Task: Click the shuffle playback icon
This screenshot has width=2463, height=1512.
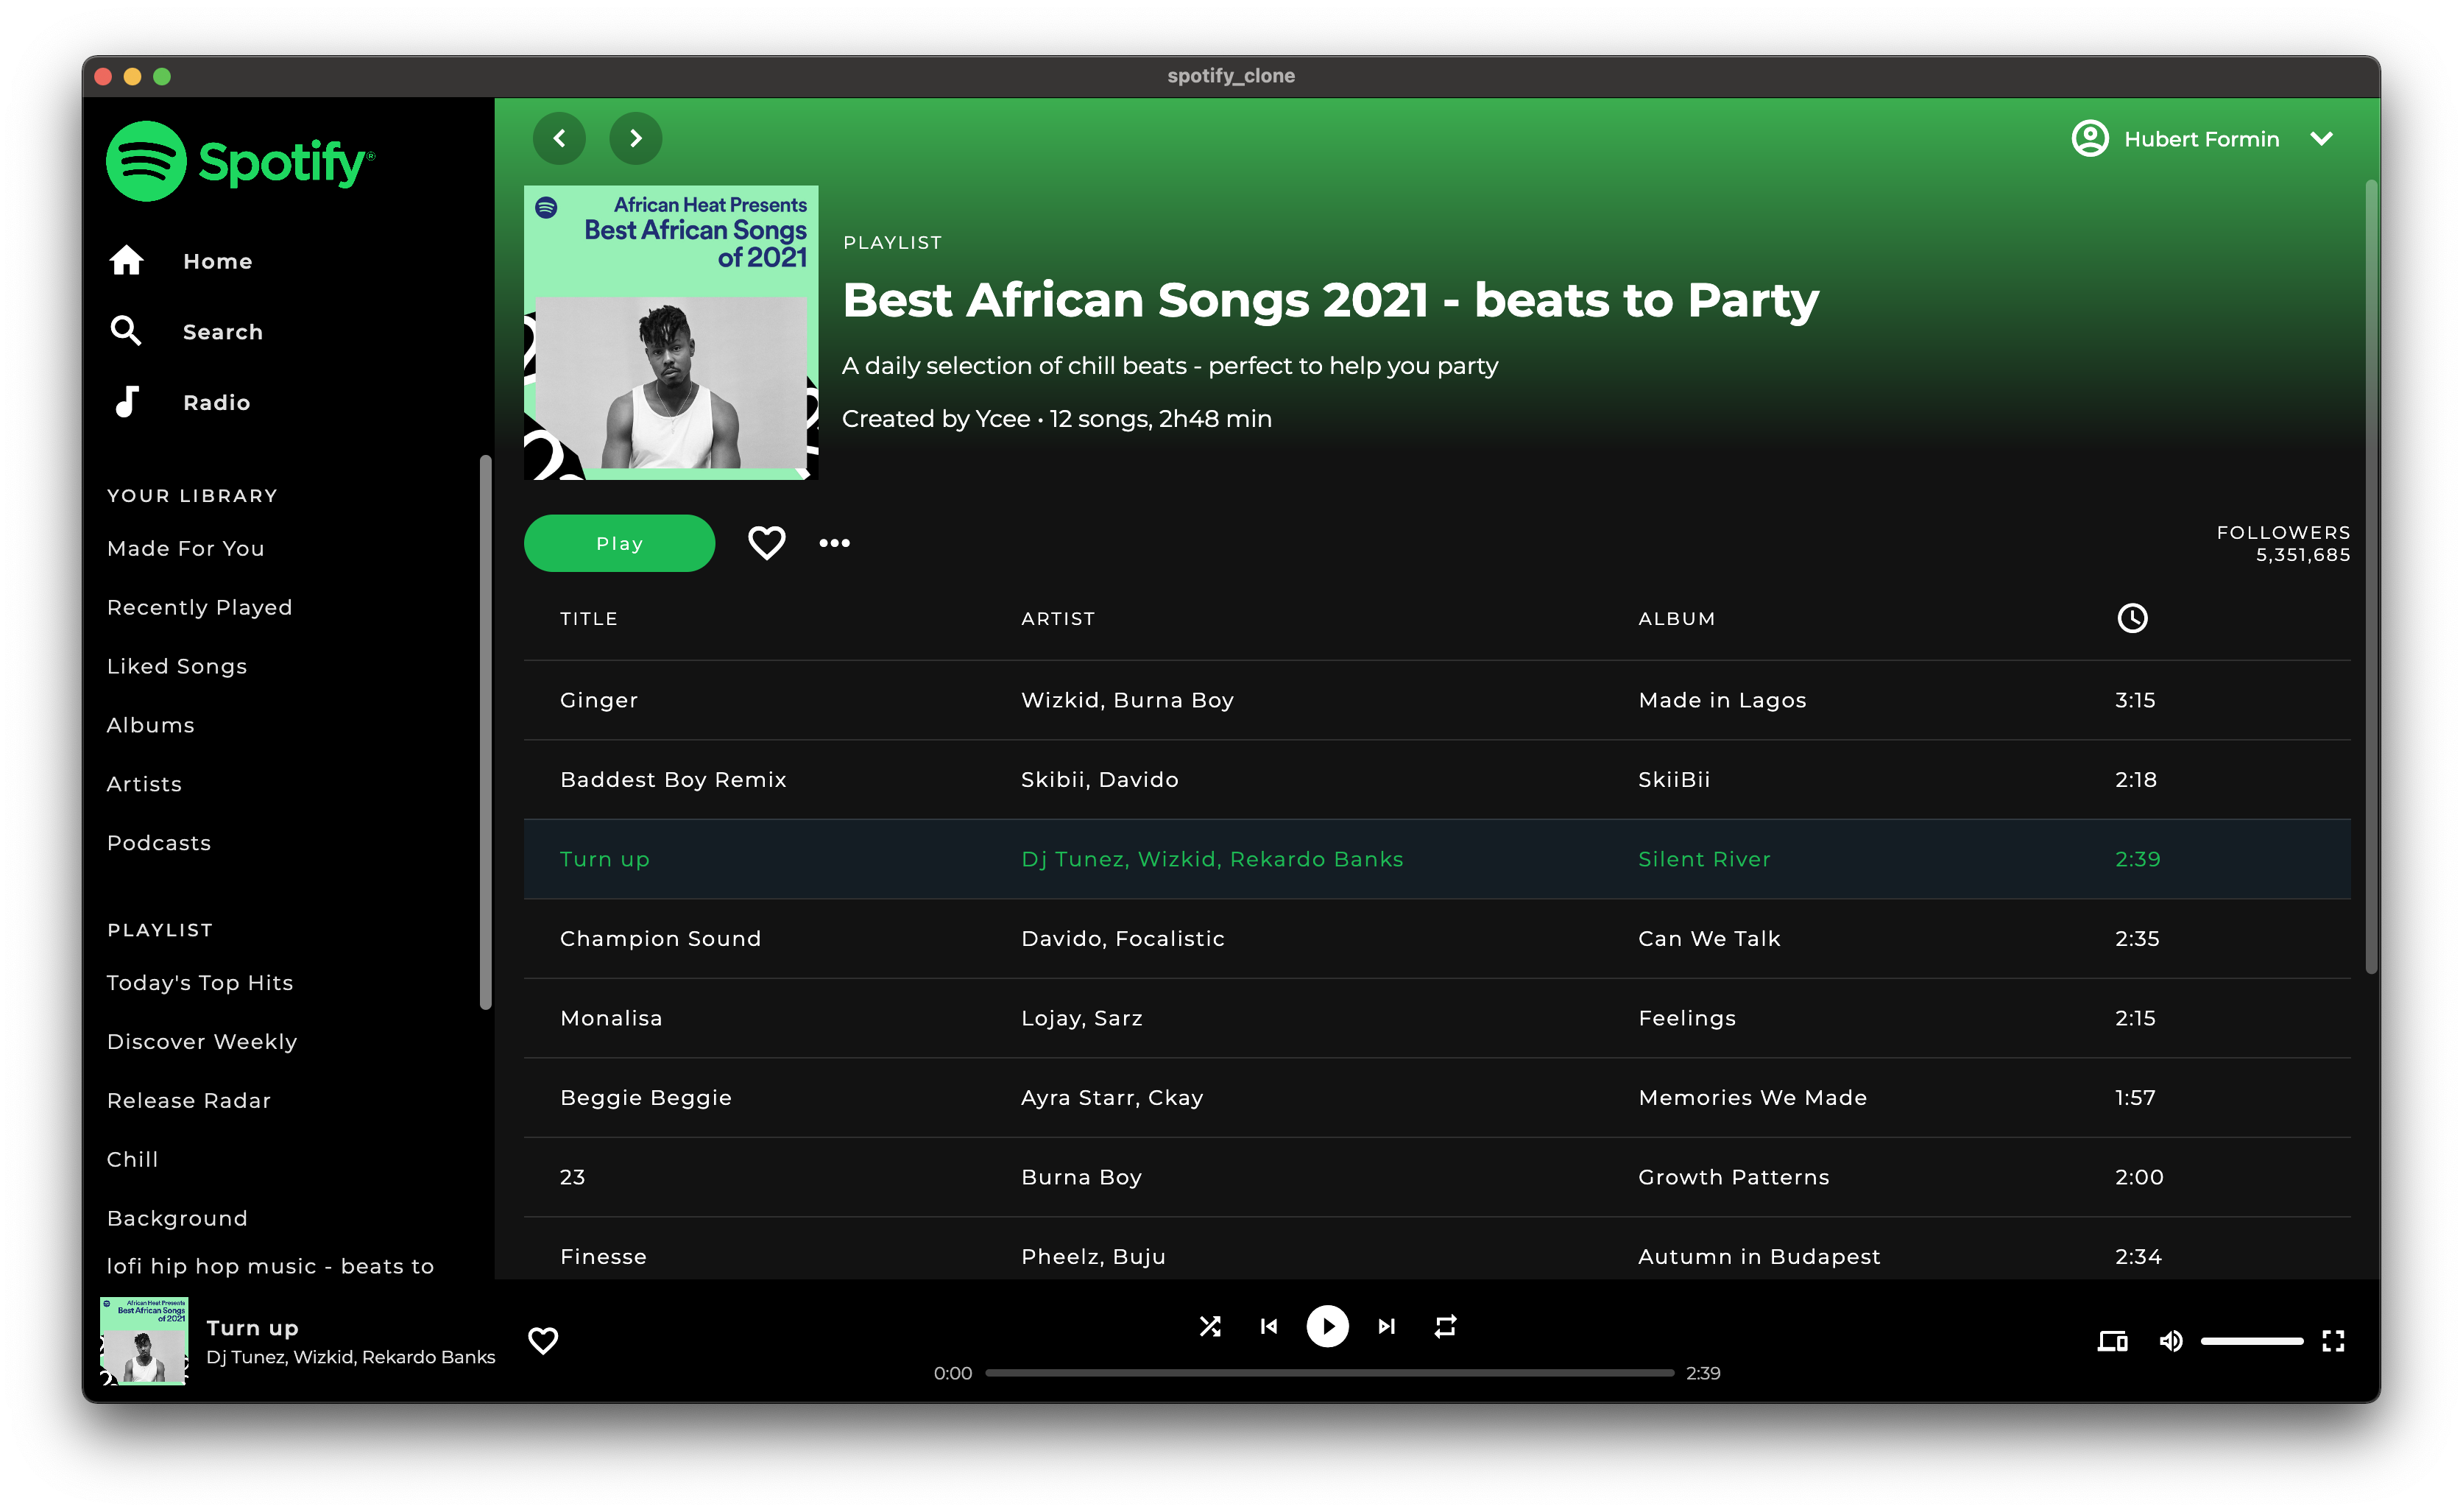Action: (1209, 1326)
